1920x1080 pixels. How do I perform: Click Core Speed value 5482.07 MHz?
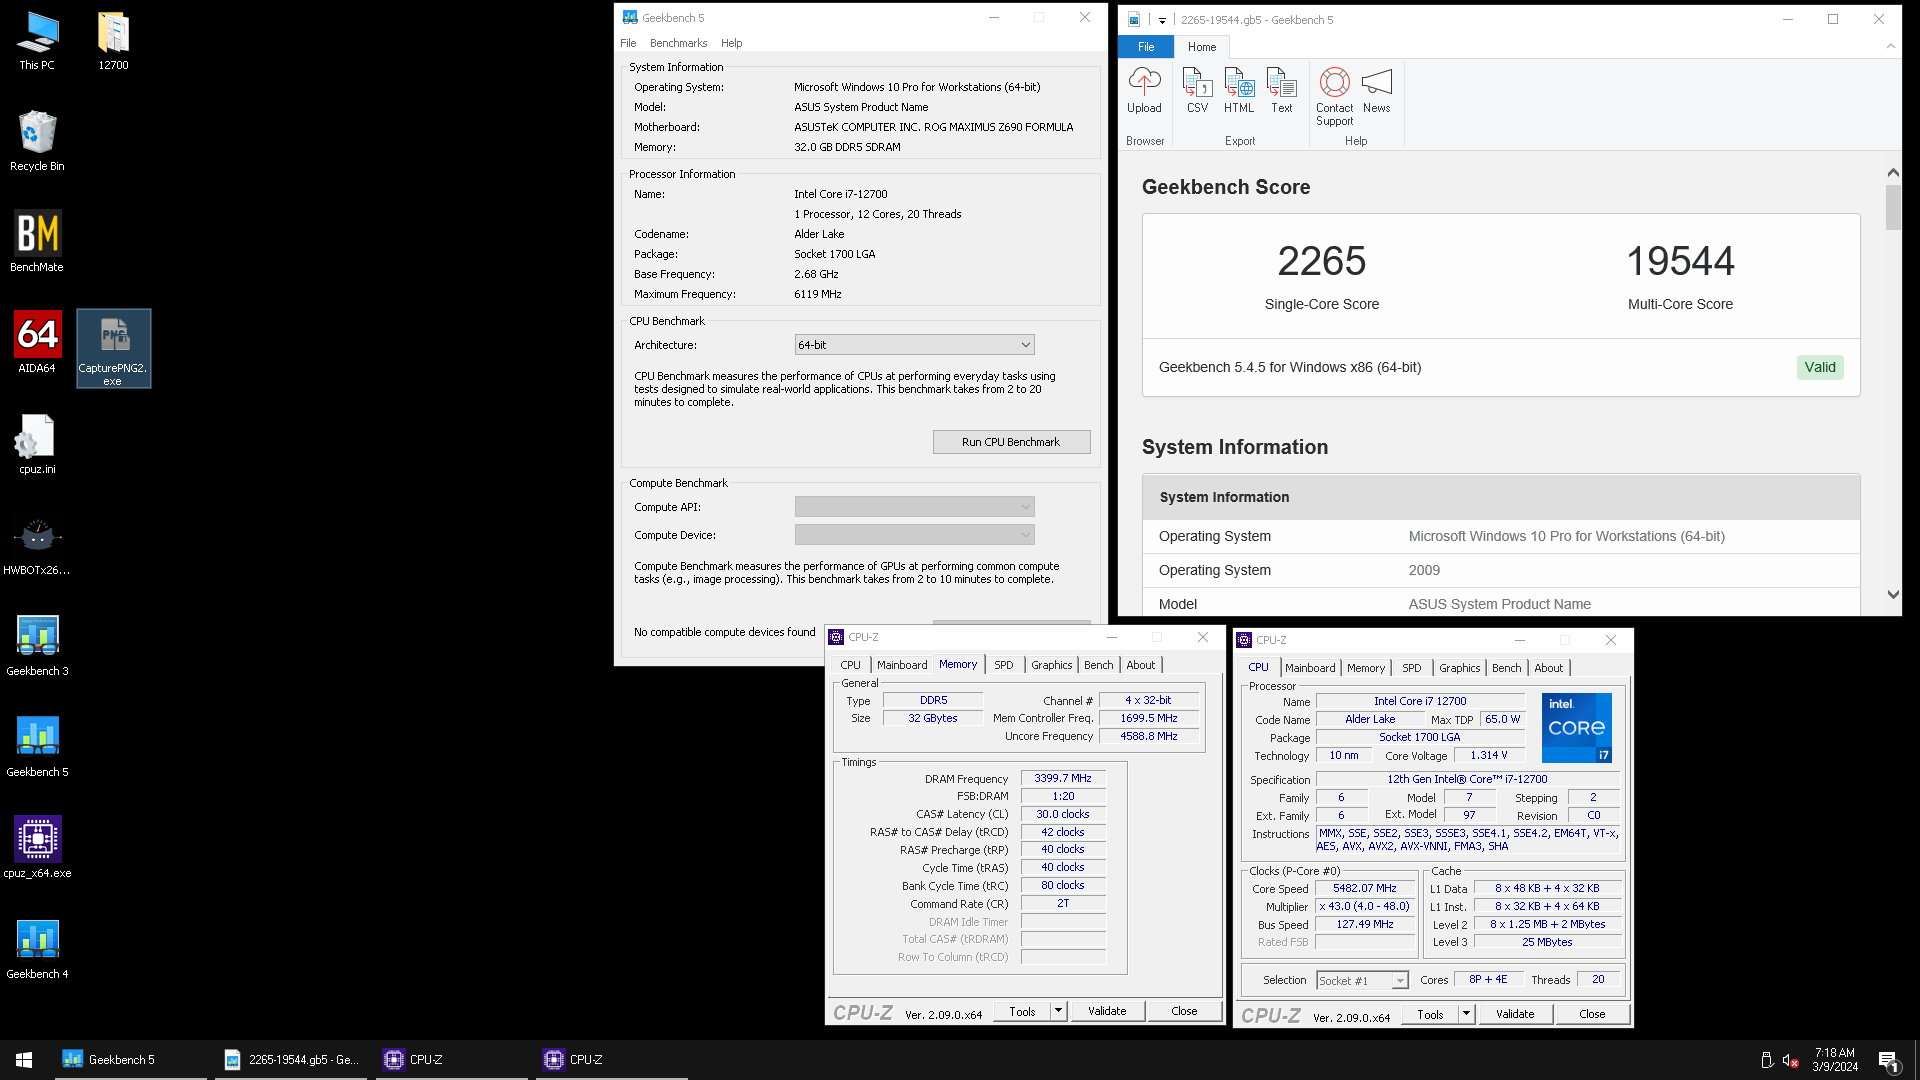pos(1364,888)
